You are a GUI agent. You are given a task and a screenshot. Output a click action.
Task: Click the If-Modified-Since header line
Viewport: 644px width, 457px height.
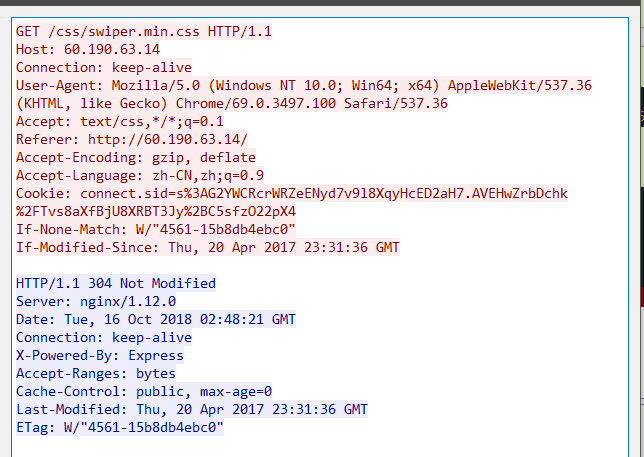(208, 248)
